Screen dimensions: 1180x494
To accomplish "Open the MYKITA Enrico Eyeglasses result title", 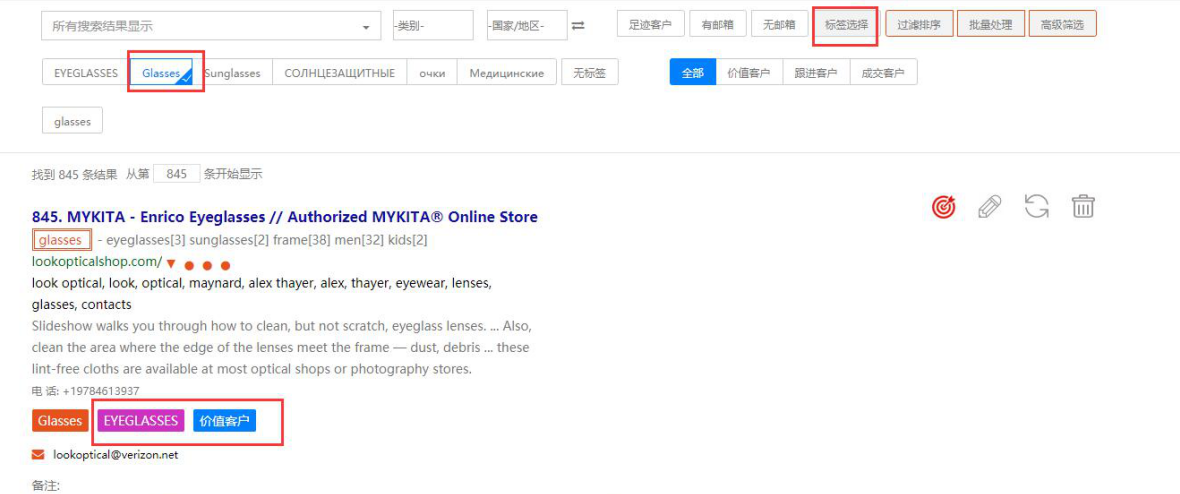I will pyautogui.click(x=284, y=217).
